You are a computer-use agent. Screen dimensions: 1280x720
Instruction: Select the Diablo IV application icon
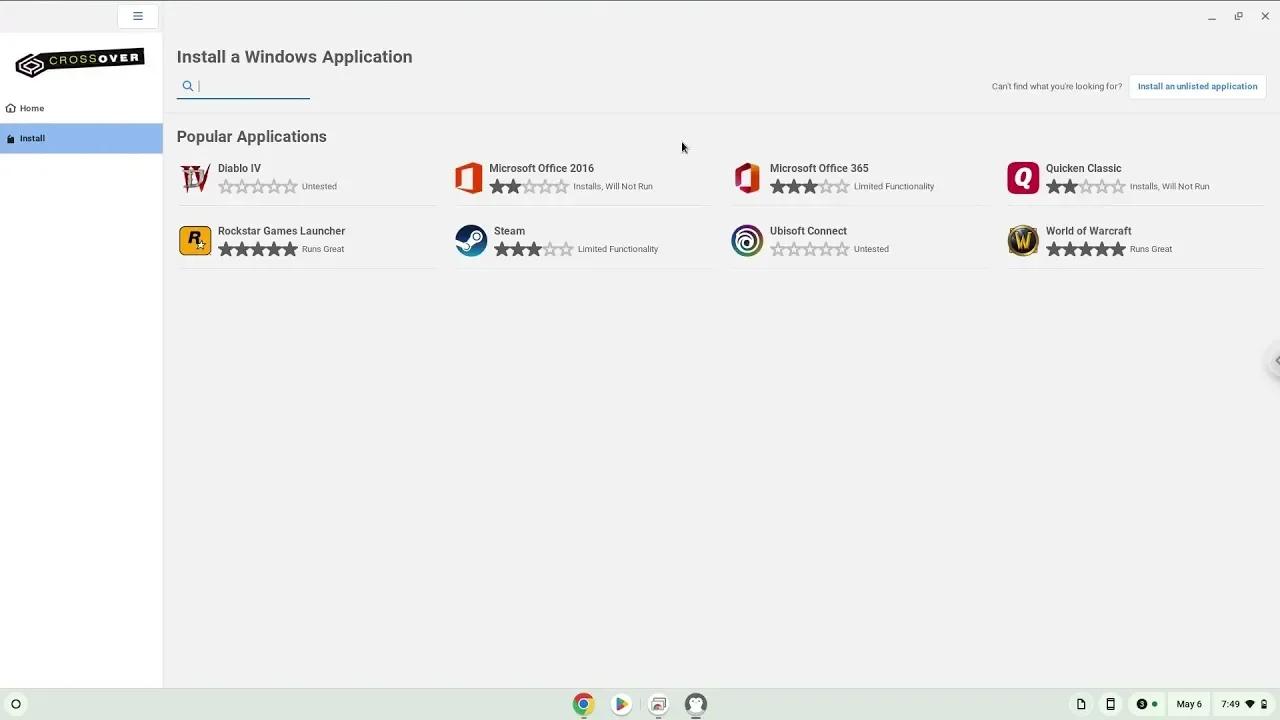(x=194, y=177)
